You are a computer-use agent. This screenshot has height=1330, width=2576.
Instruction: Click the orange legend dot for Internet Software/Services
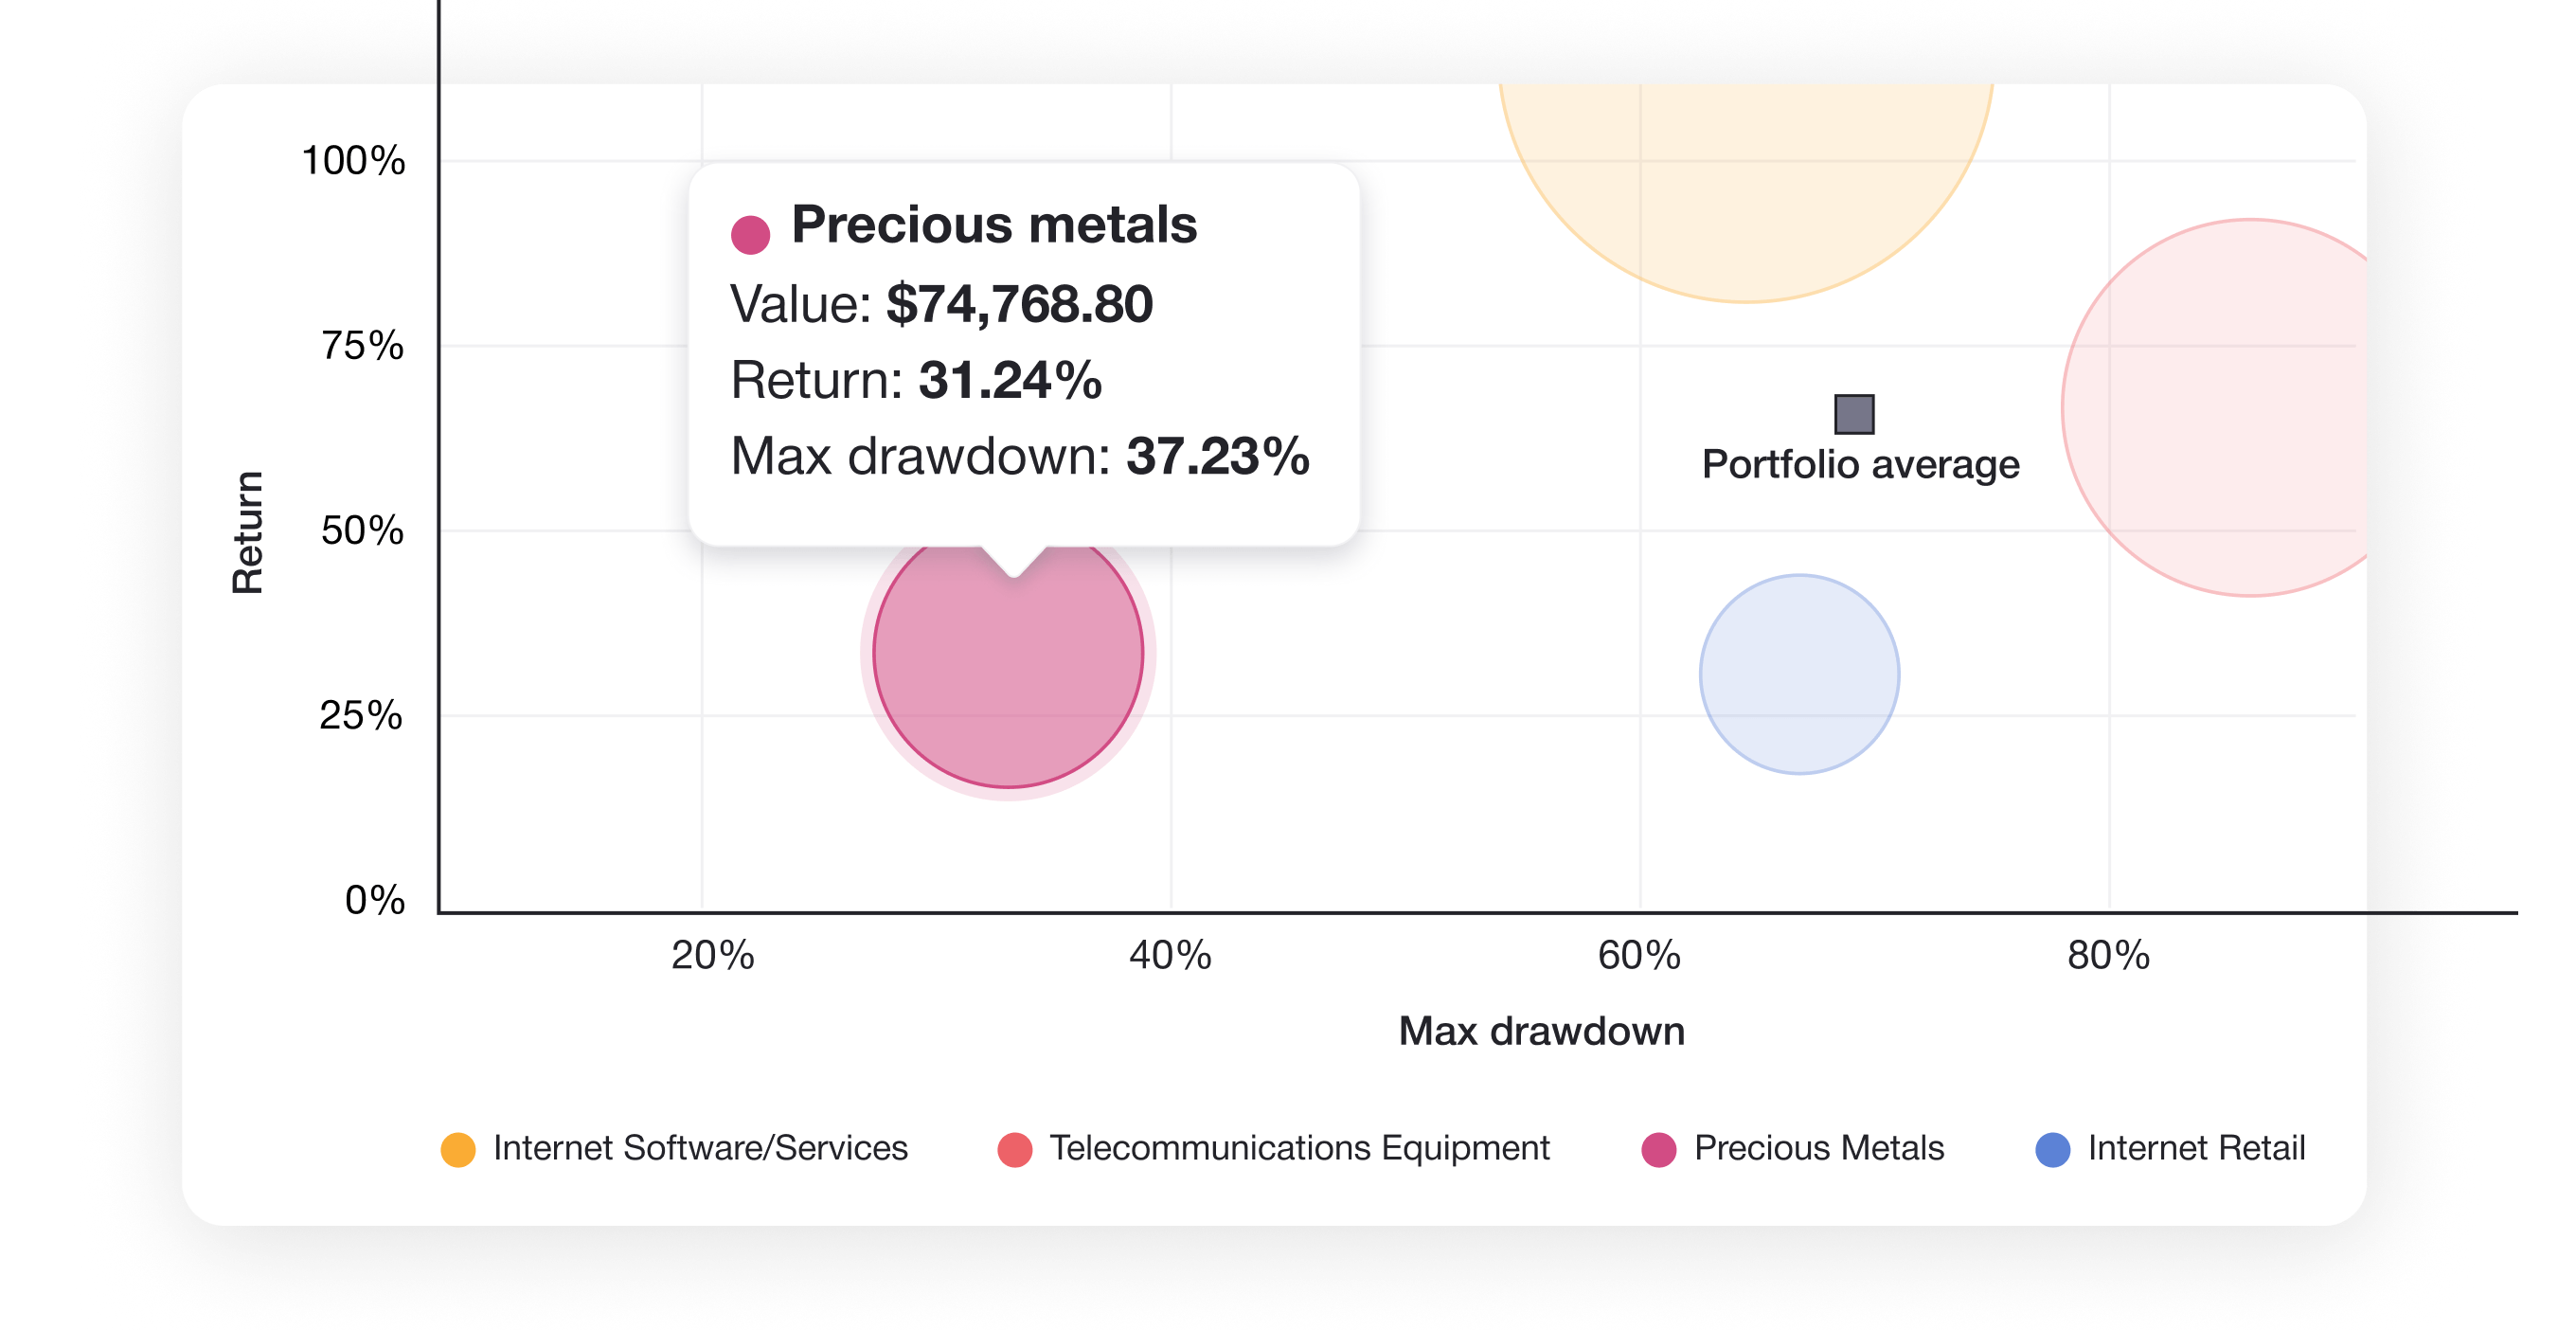(x=458, y=1149)
